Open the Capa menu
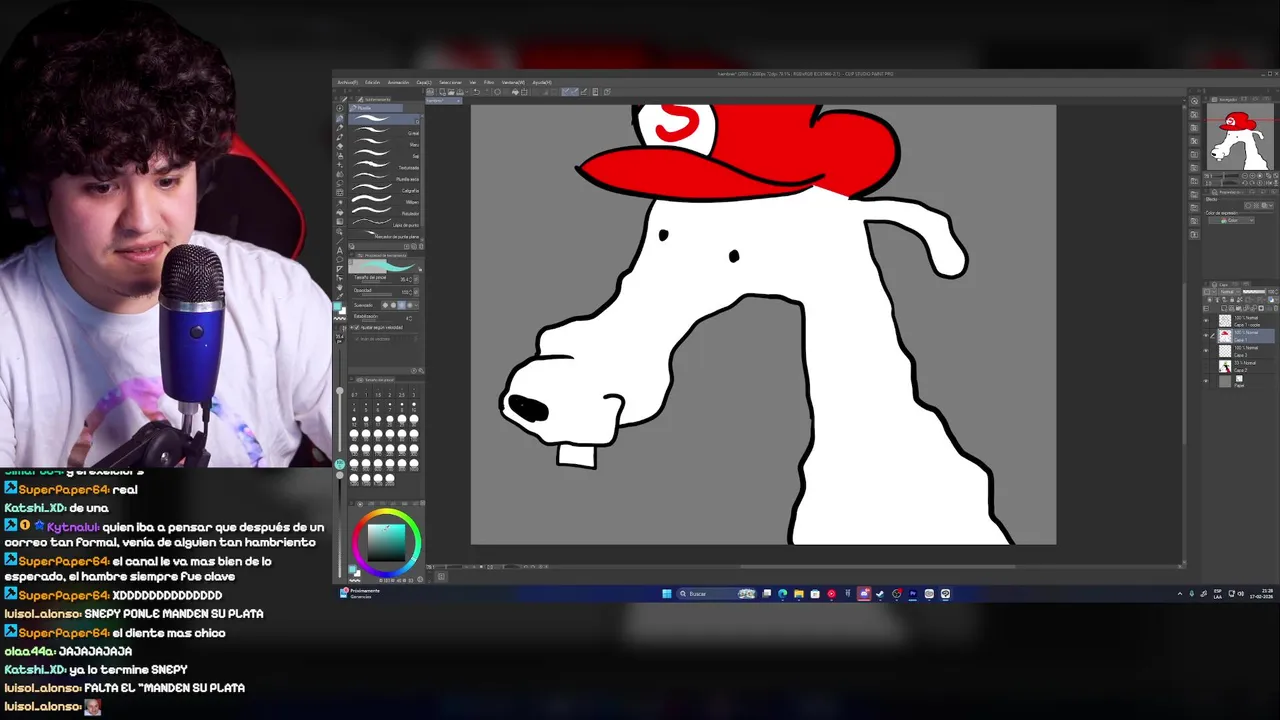 click(x=424, y=82)
